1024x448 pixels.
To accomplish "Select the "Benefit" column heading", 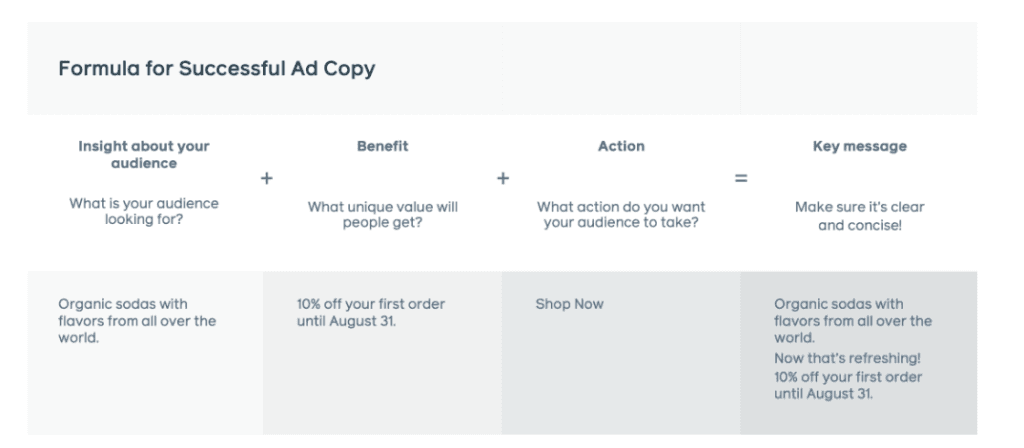I will click(382, 147).
